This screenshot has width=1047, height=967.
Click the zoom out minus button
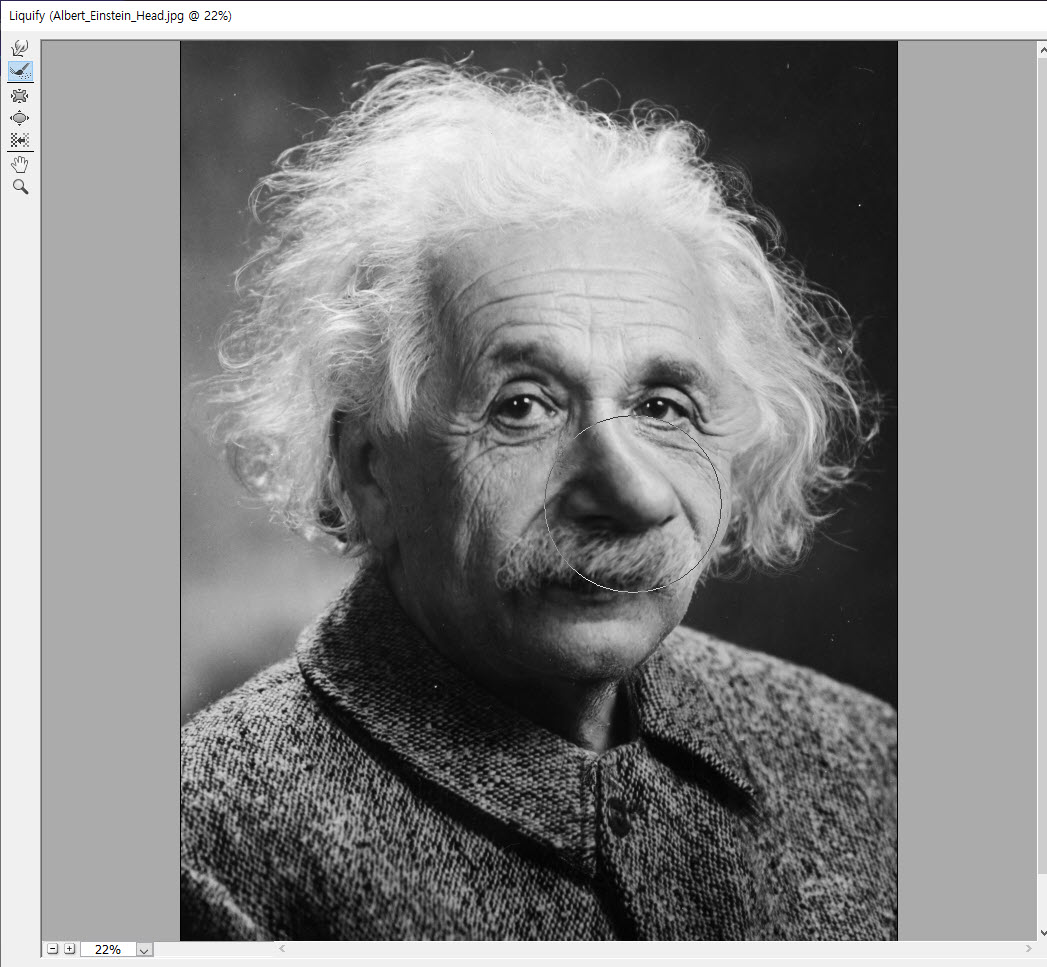(x=53, y=949)
